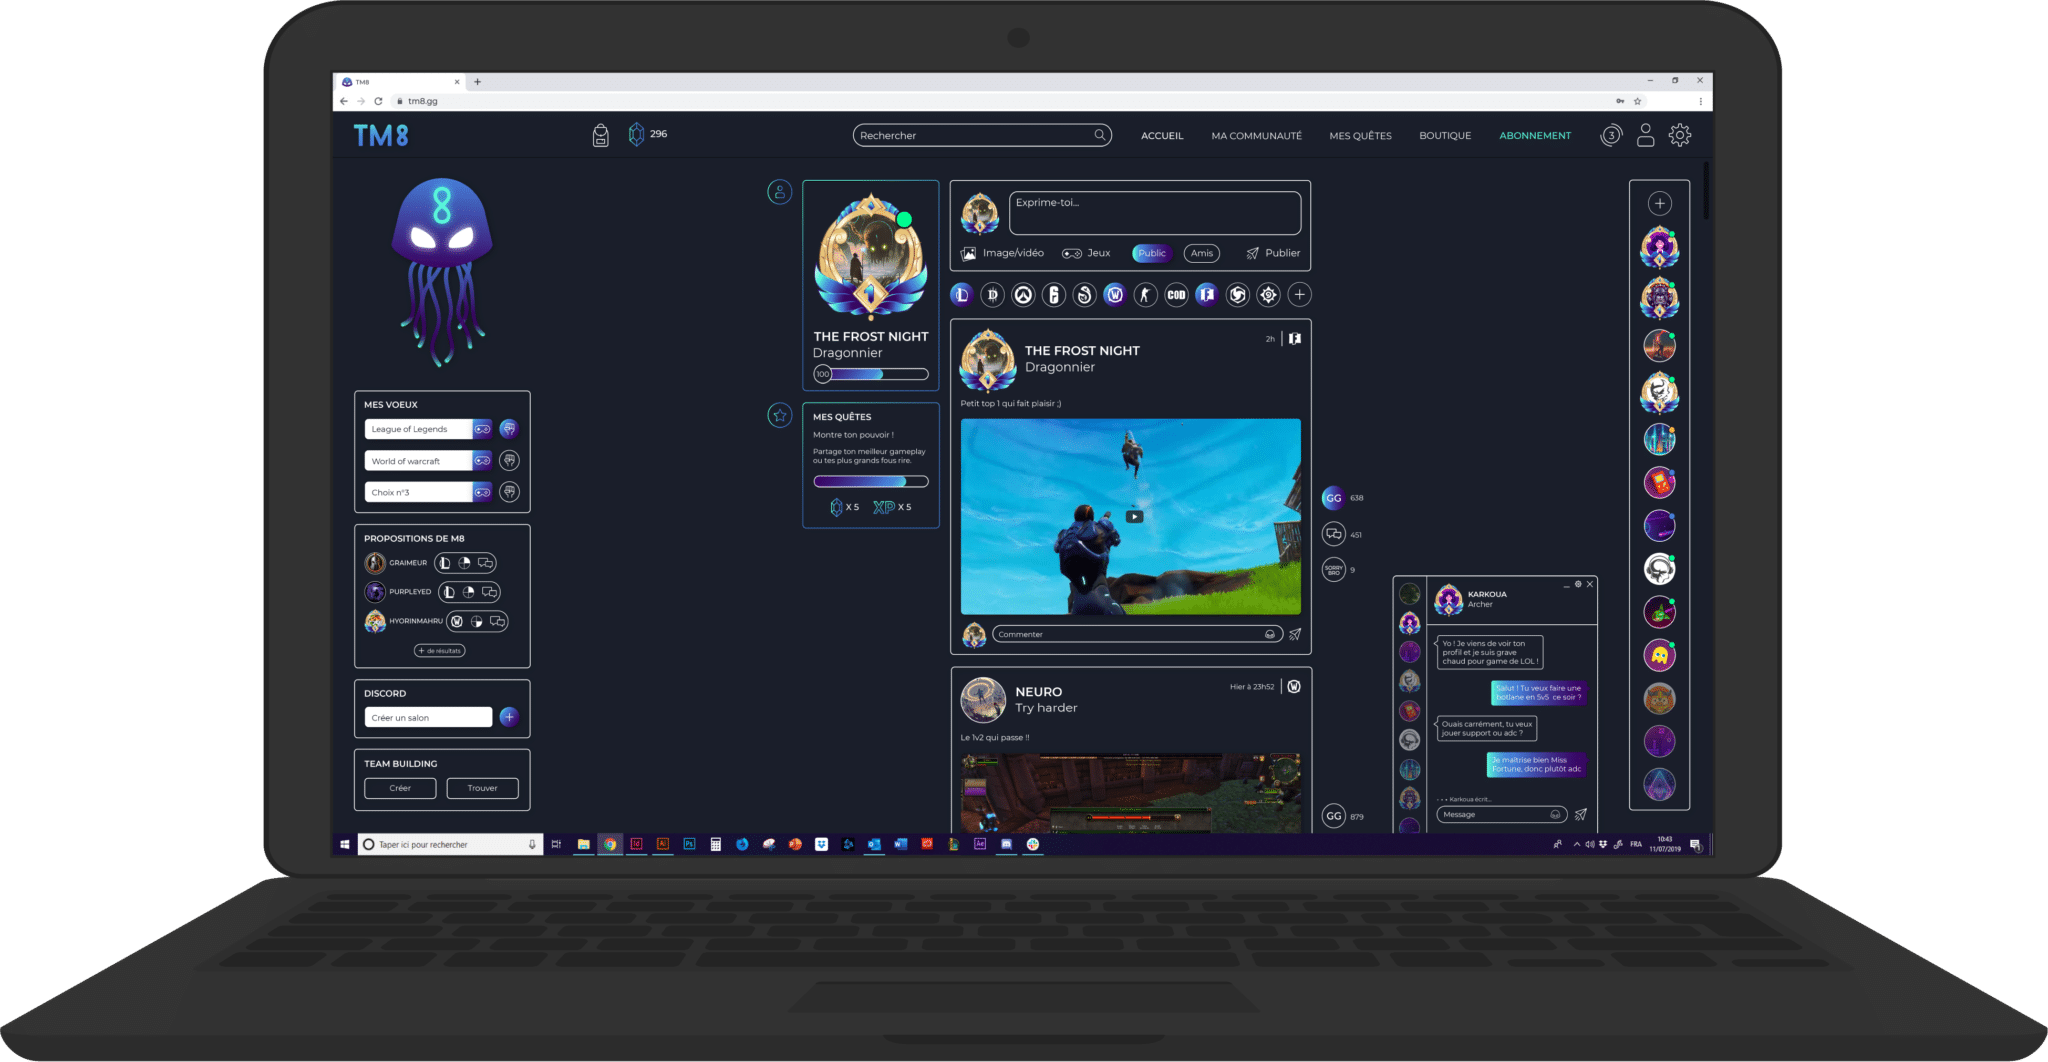Click the GG reaction showing 638
2048x1062 pixels.
click(x=1333, y=498)
